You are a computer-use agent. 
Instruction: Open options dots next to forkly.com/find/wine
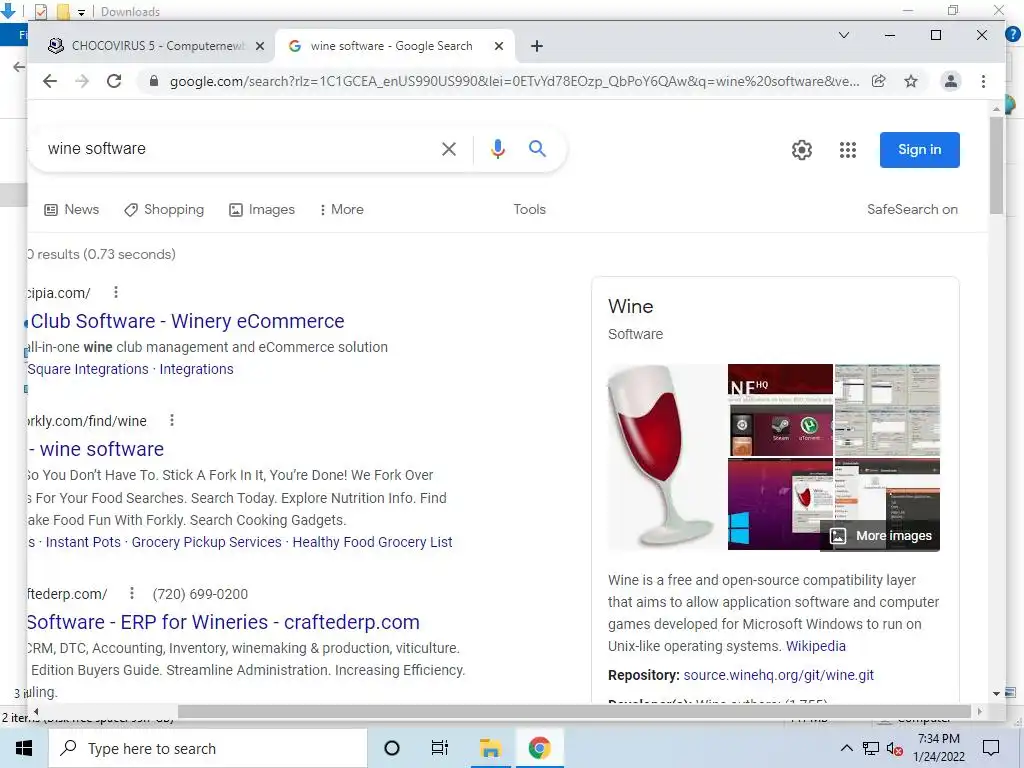pos(172,420)
